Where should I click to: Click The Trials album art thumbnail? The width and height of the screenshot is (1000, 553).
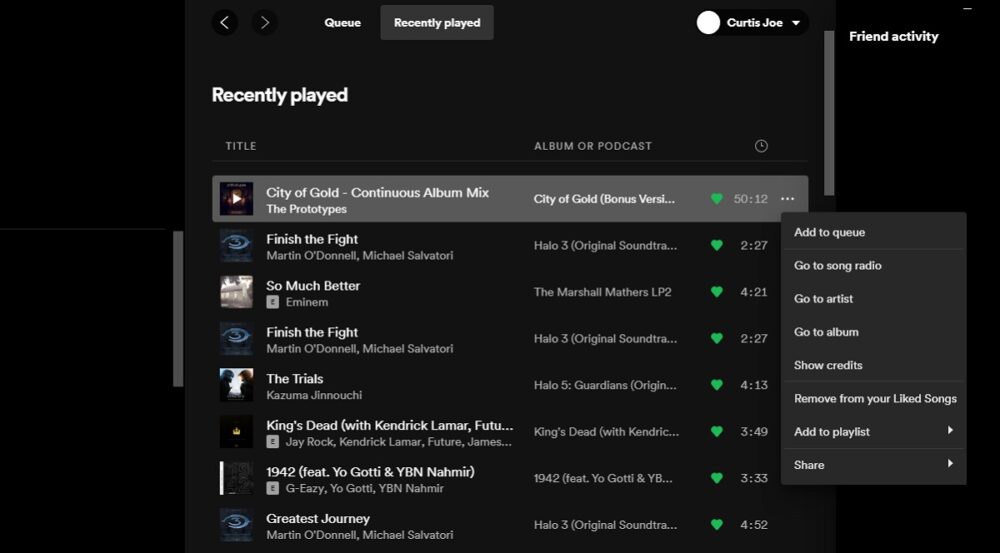237,385
